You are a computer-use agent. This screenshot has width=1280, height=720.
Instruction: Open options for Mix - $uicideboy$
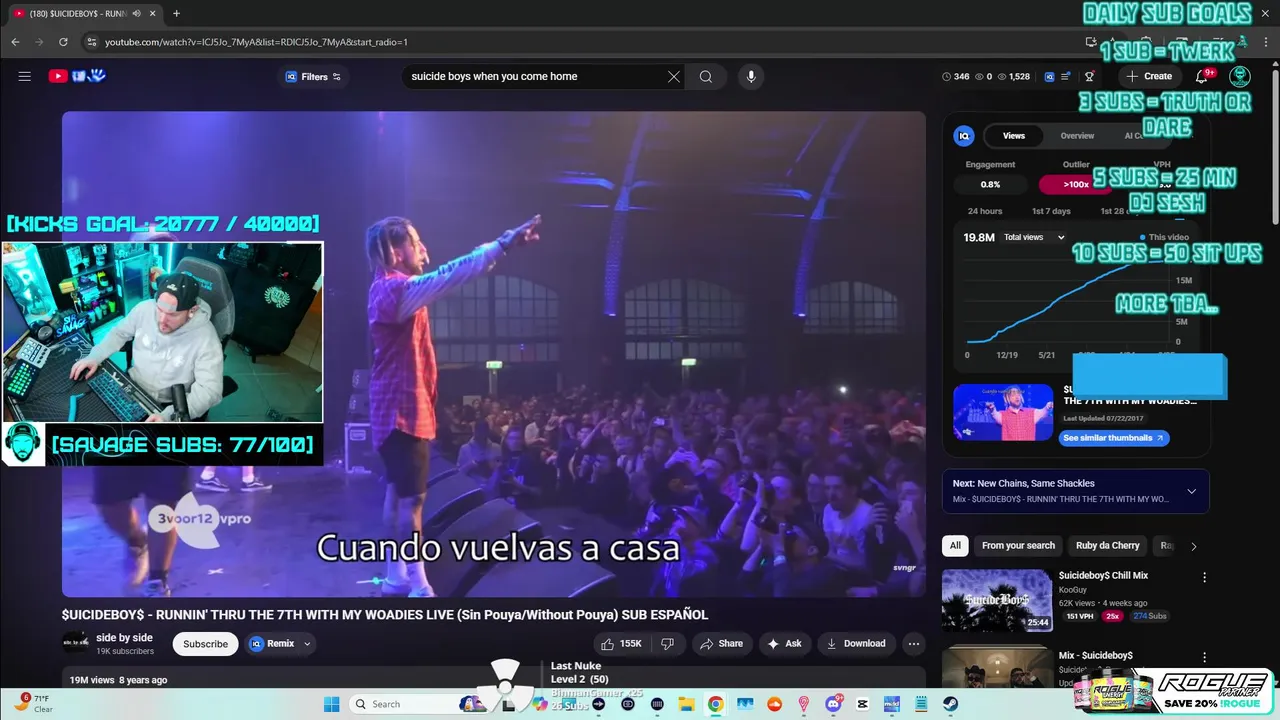[1204, 657]
